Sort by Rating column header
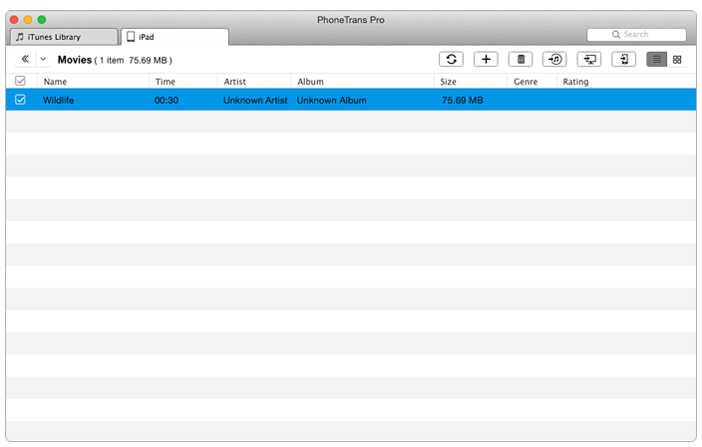 click(x=575, y=82)
